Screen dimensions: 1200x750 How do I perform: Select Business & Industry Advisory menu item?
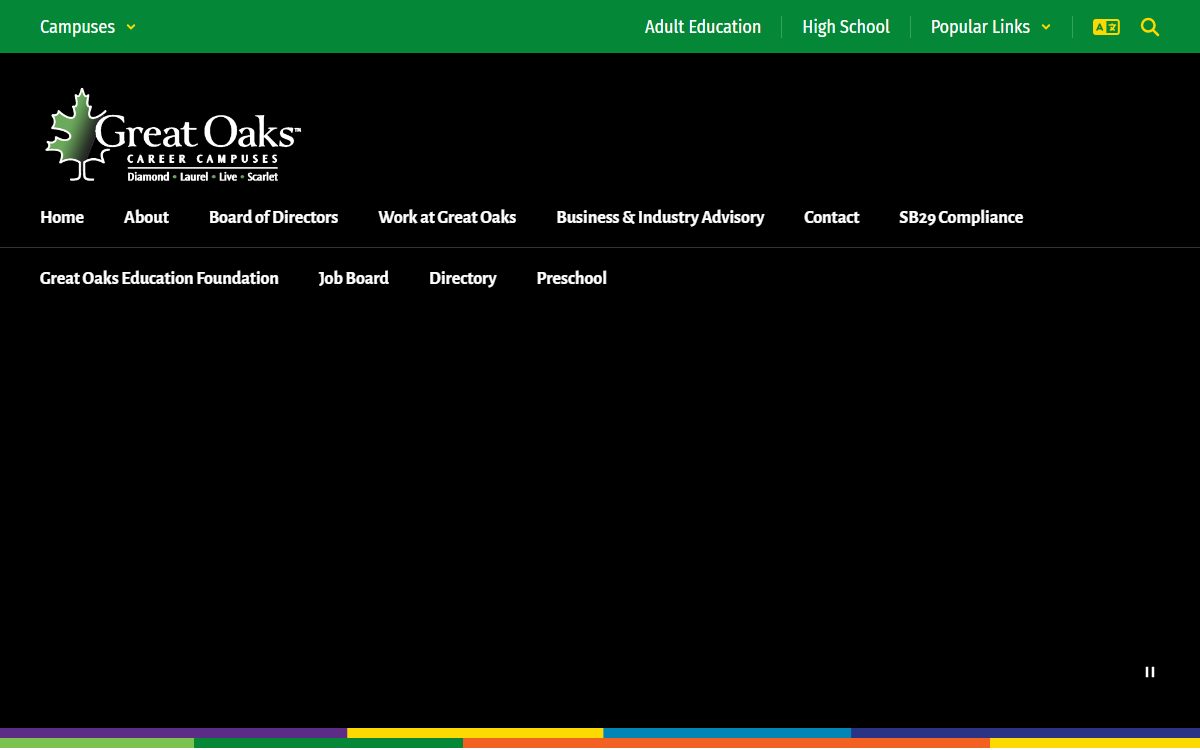(660, 217)
